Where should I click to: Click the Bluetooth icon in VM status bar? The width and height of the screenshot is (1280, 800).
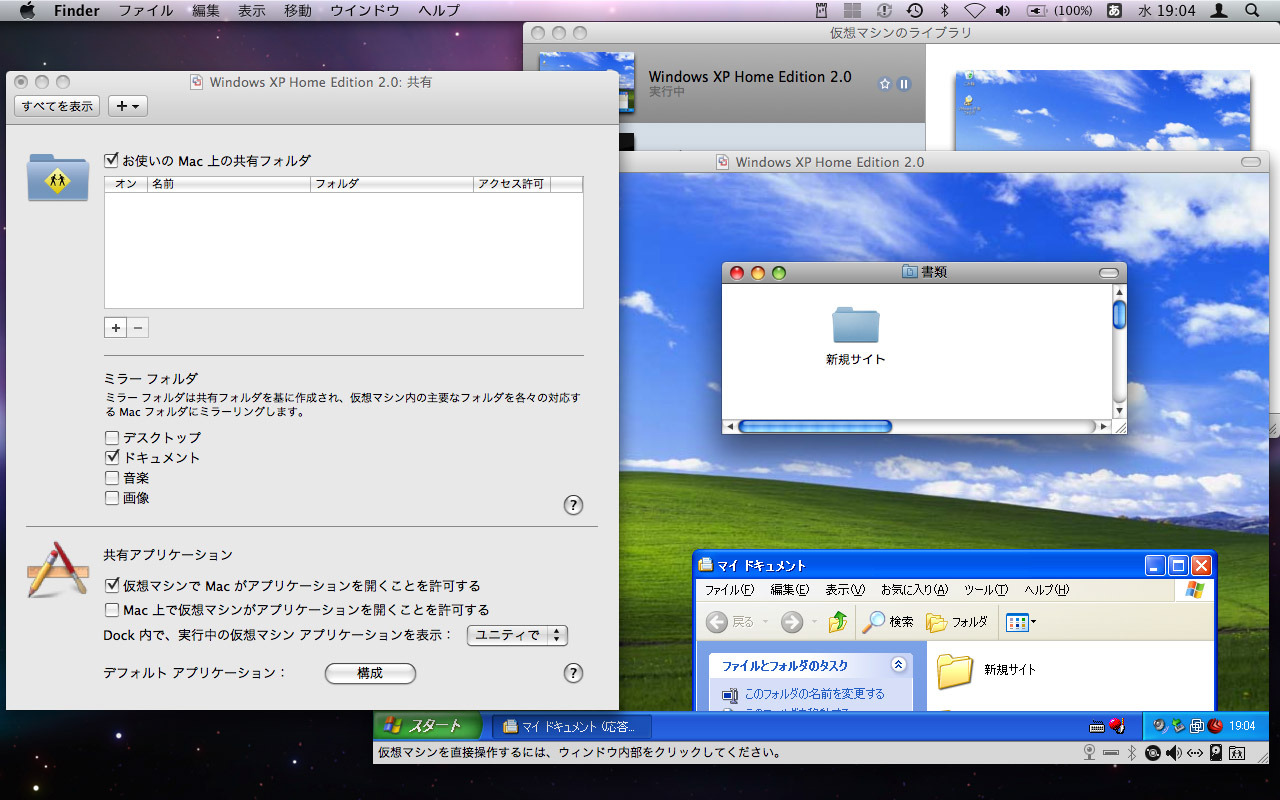[x=1132, y=752]
